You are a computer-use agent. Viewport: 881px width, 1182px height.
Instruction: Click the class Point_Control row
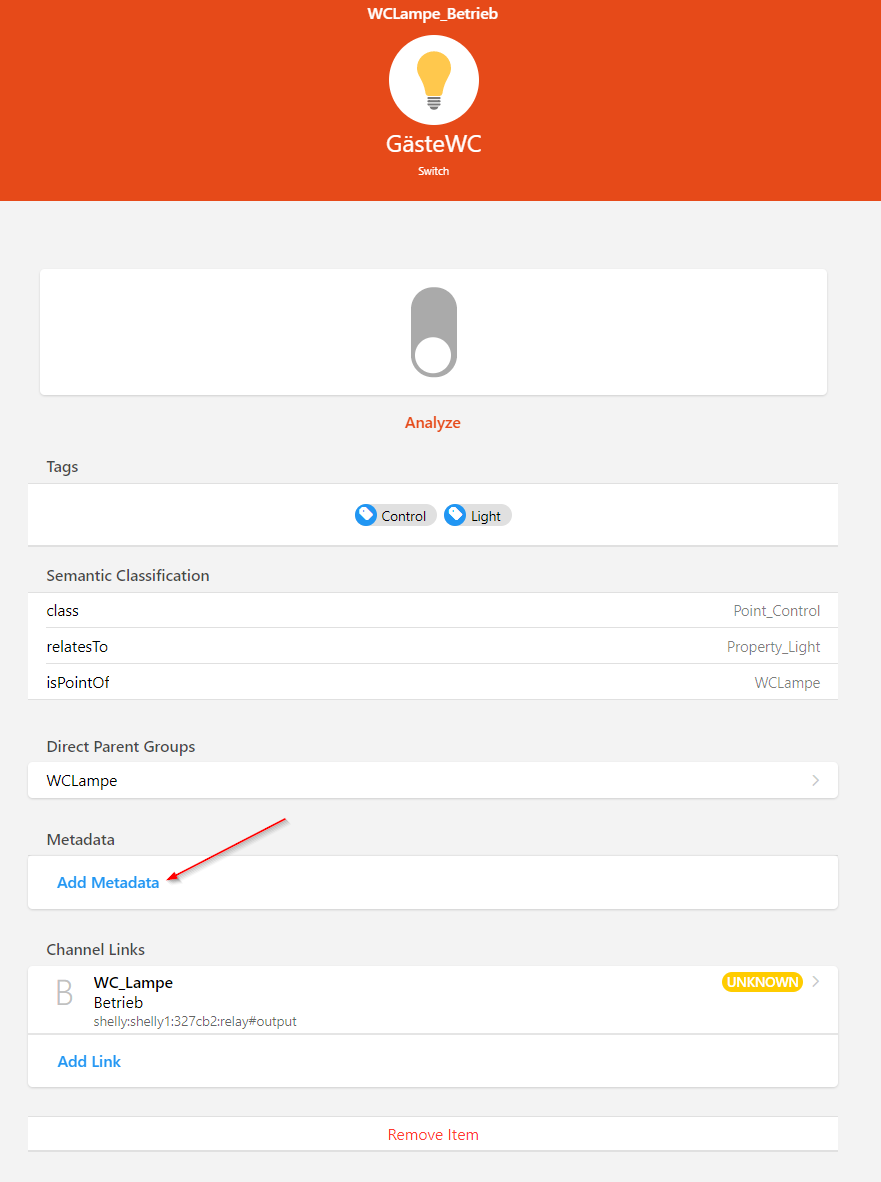pos(433,611)
